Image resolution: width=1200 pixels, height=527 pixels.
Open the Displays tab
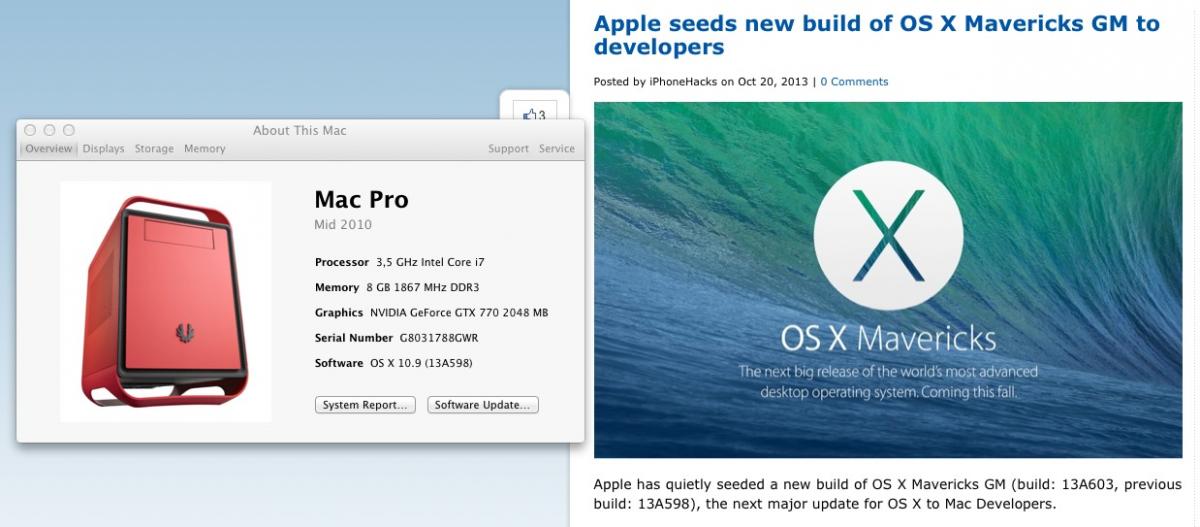103,149
